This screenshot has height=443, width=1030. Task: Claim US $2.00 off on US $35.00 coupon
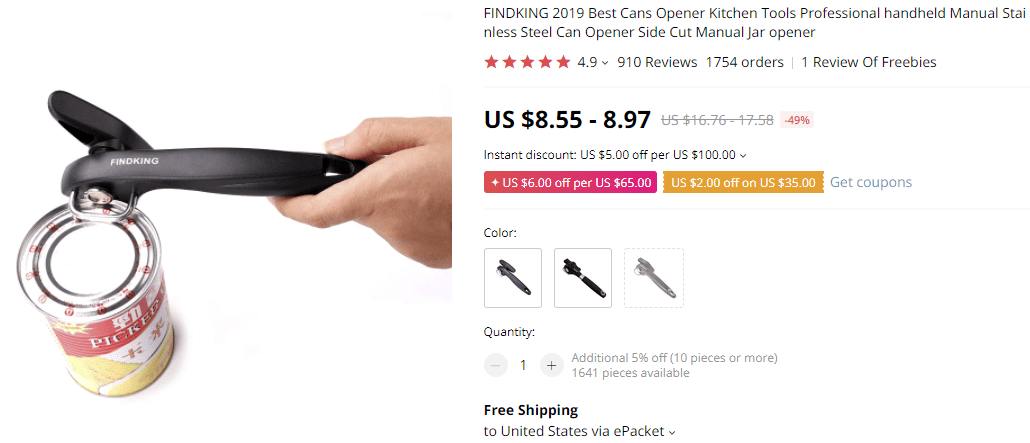(743, 183)
